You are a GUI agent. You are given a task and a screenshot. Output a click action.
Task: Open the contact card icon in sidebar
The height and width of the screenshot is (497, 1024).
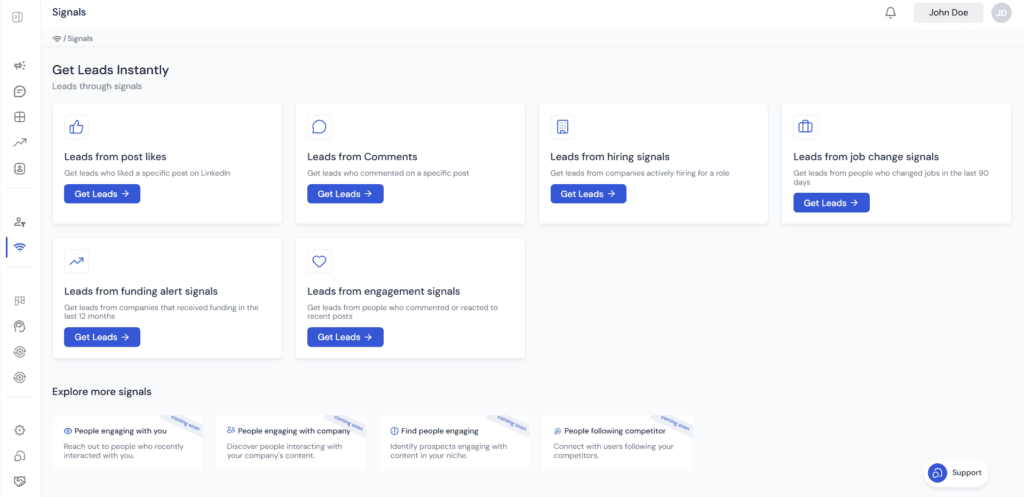pos(20,168)
